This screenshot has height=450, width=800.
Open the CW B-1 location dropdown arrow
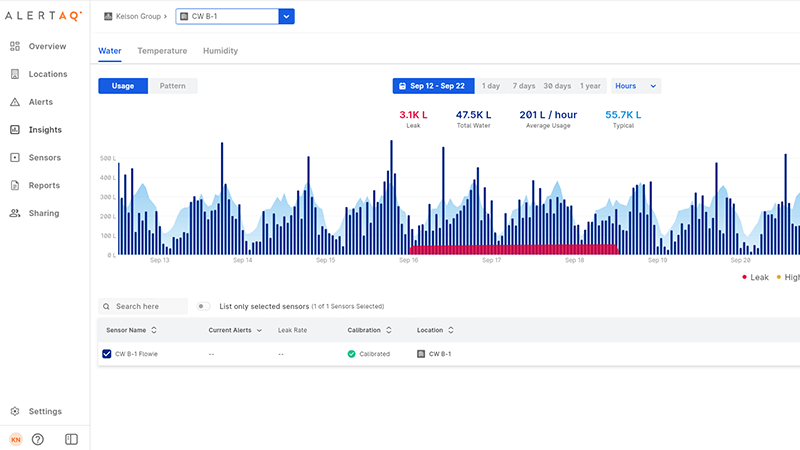[x=286, y=16]
